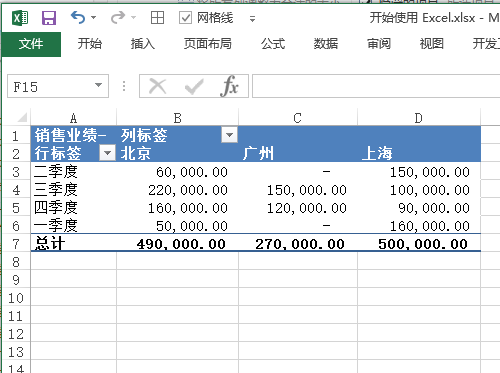500x373 pixels.
Task: Switch to the 审阅 ribbon tab
Action: pyautogui.click(x=379, y=44)
